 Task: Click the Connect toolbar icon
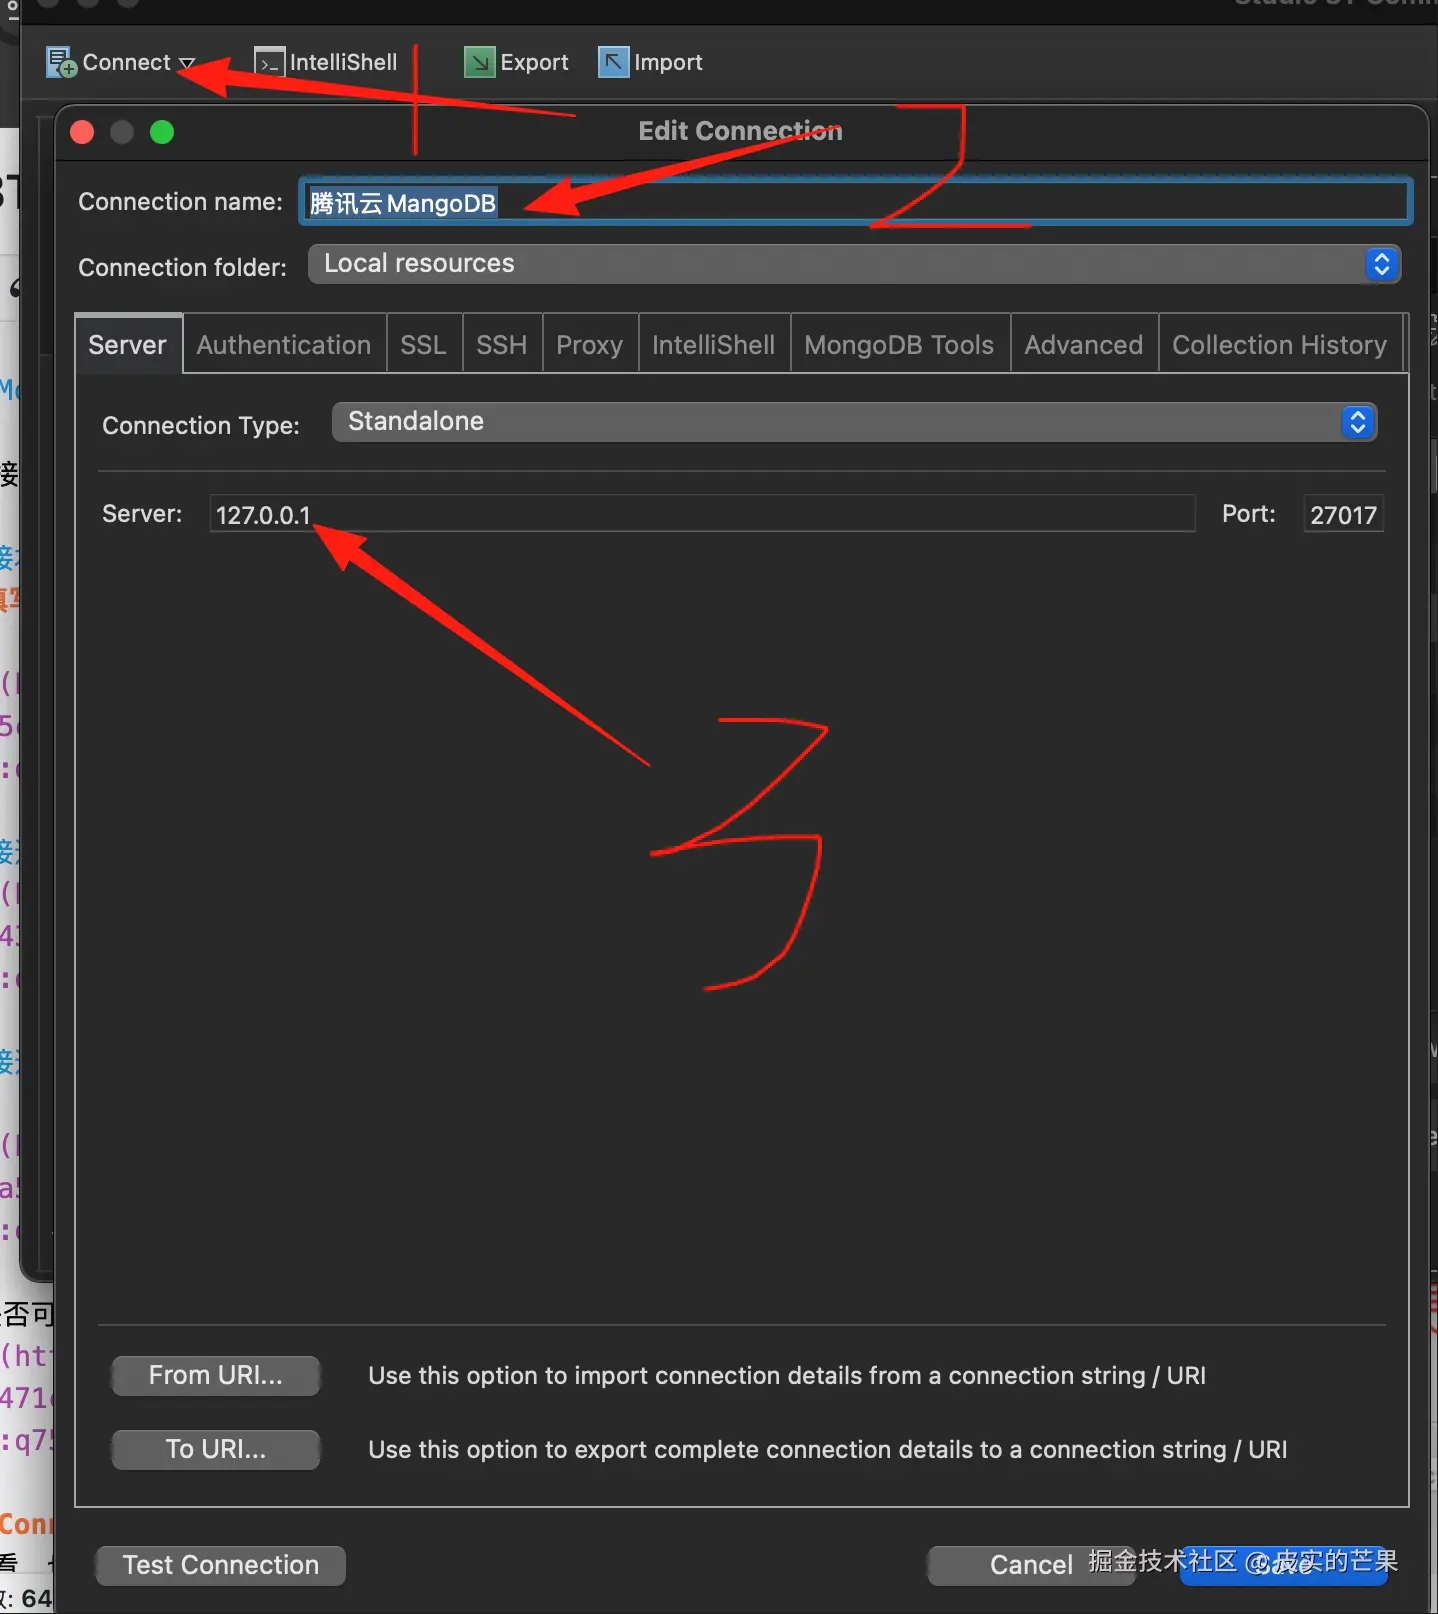62,62
